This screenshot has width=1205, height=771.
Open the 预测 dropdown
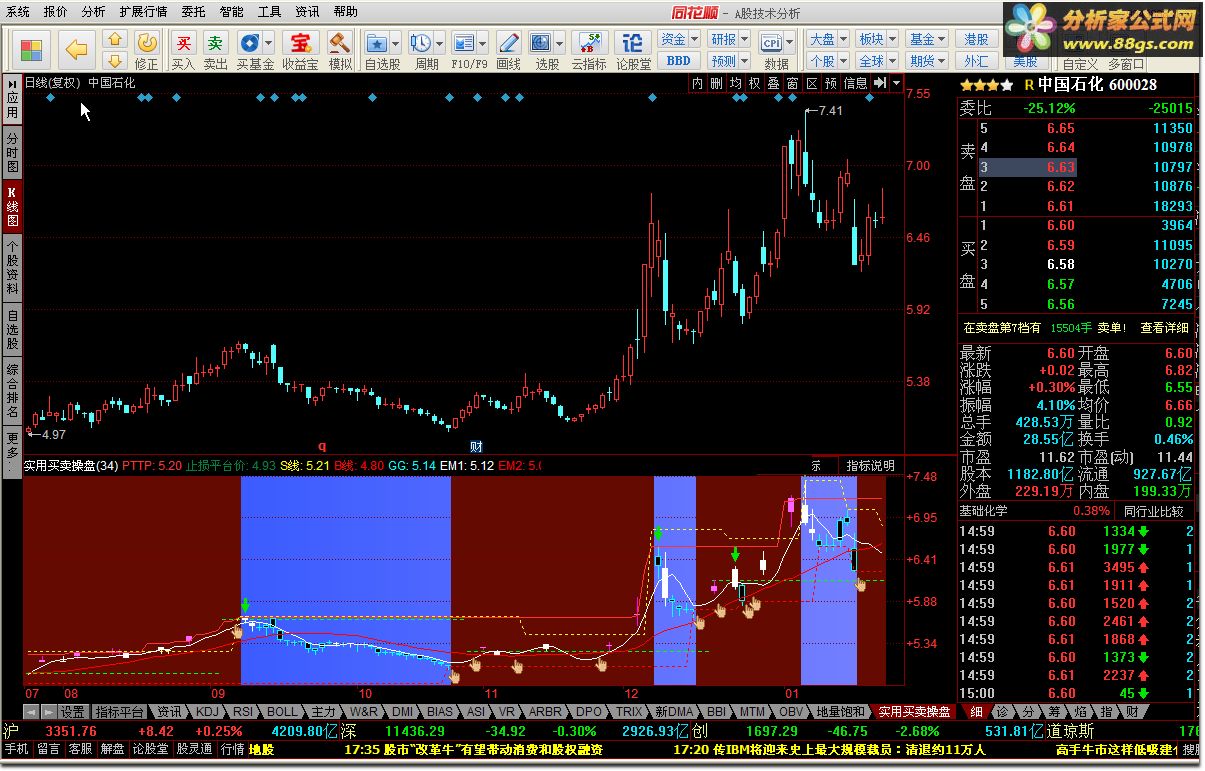(x=728, y=60)
